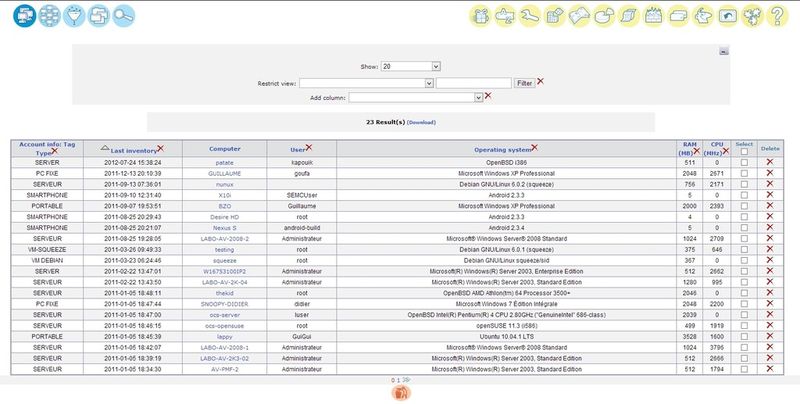
Task: Open computer LABO-AV-2008-2 details
Action: pos(224,239)
